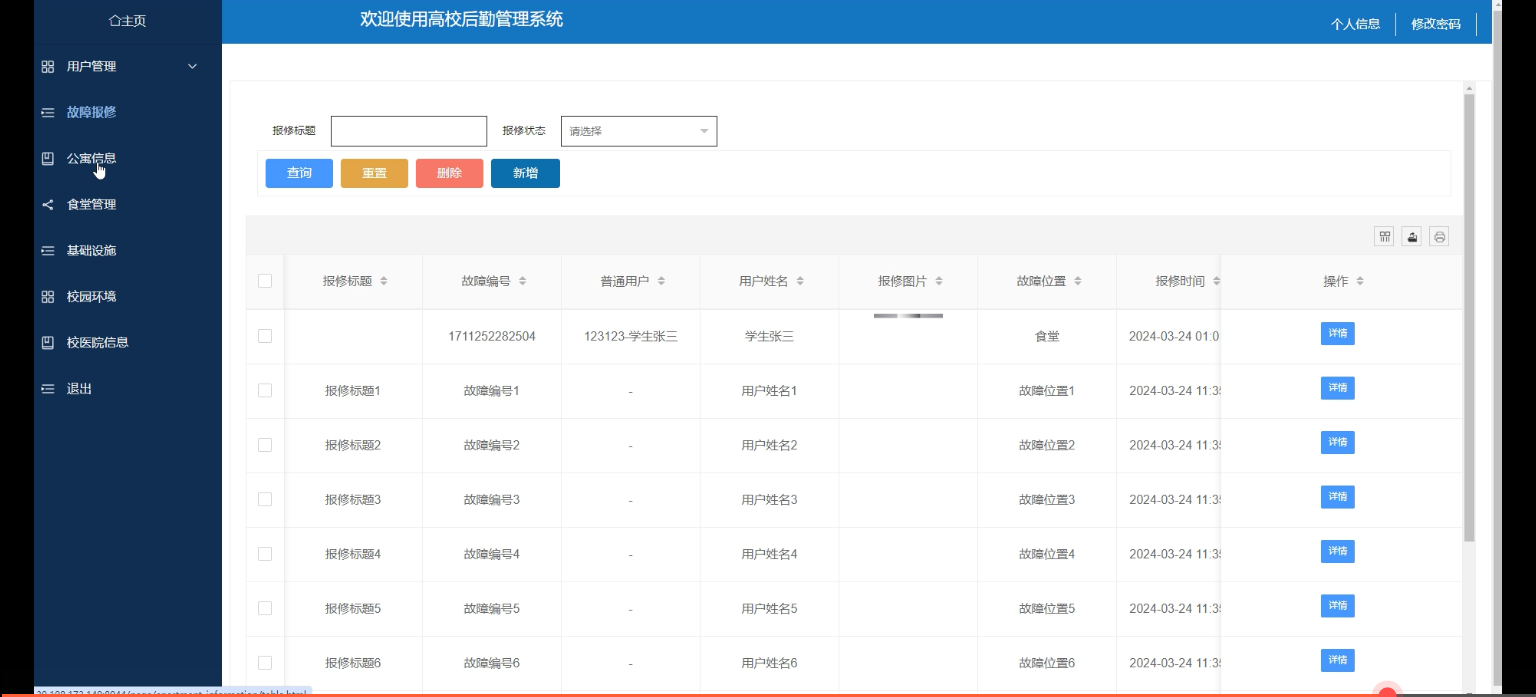Open 详情 for the 报修标题3 row
The width and height of the screenshot is (1536, 697).
point(1338,496)
